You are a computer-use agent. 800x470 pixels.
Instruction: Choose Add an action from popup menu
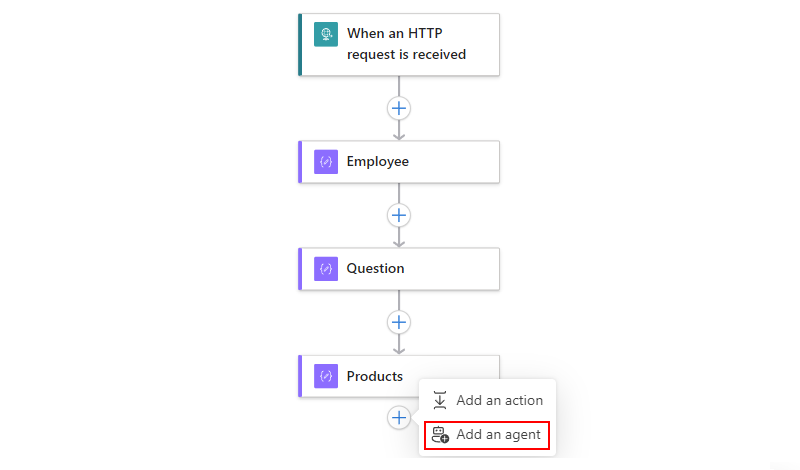[x=487, y=400]
